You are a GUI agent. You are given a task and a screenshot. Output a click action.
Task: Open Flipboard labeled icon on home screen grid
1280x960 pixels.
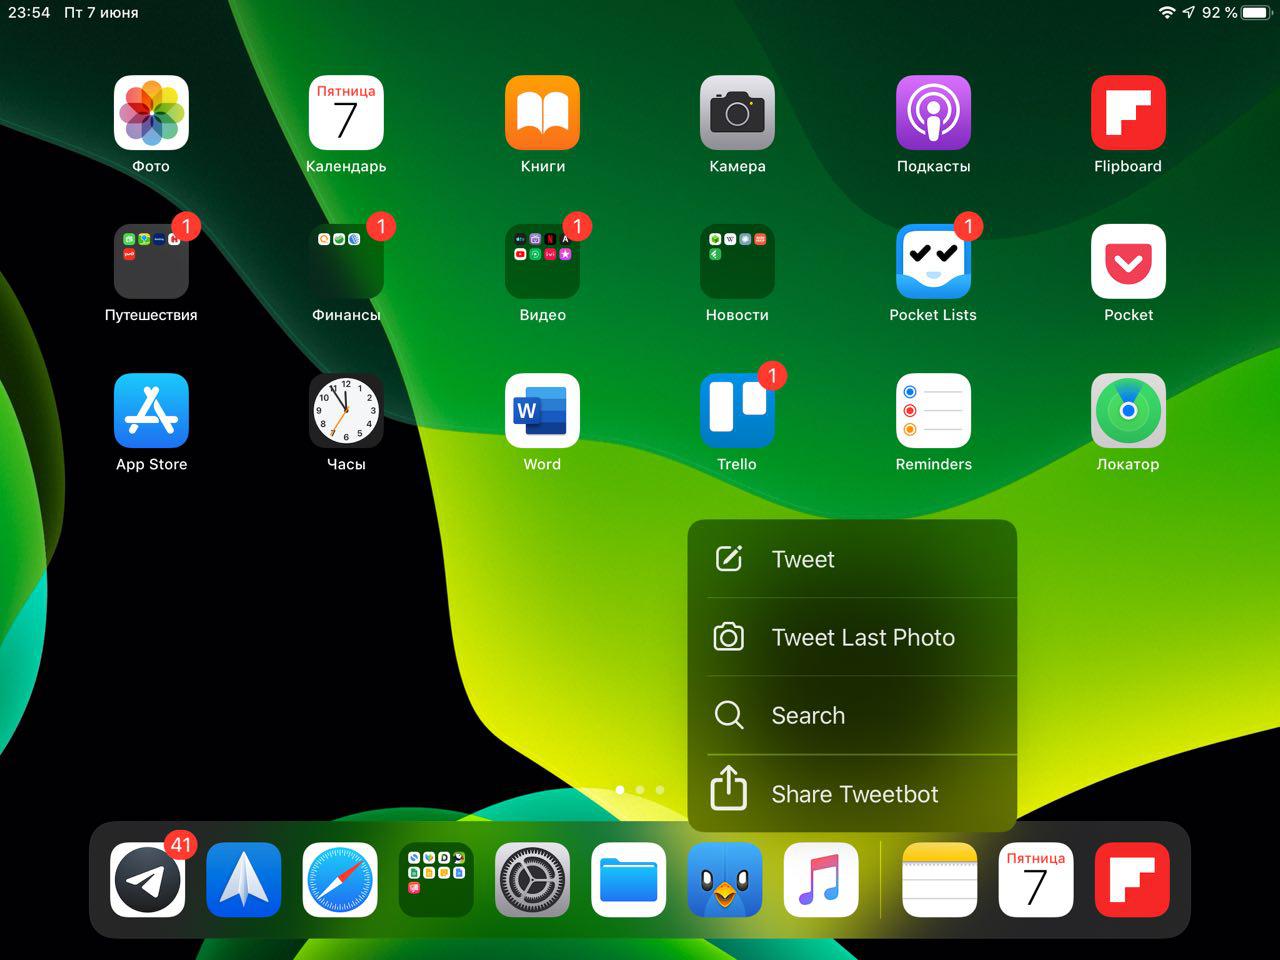[1128, 112]
